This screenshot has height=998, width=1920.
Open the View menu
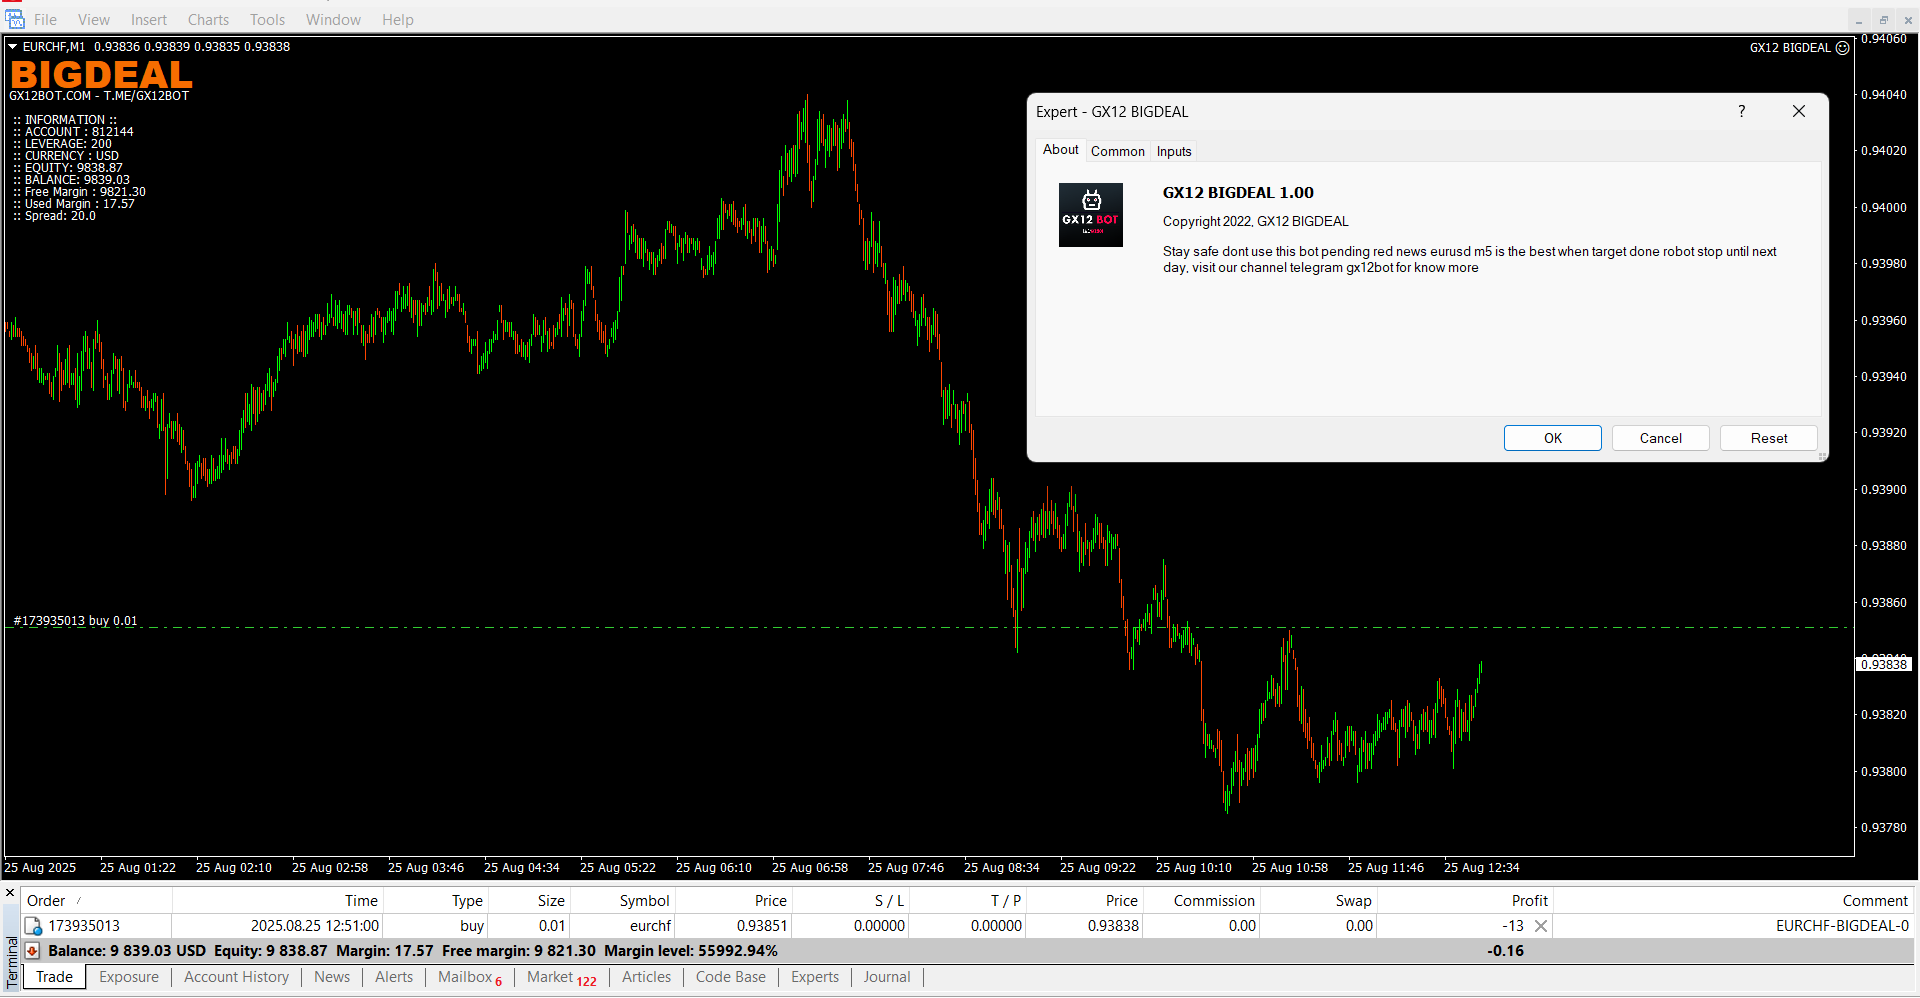coord(94,20)
